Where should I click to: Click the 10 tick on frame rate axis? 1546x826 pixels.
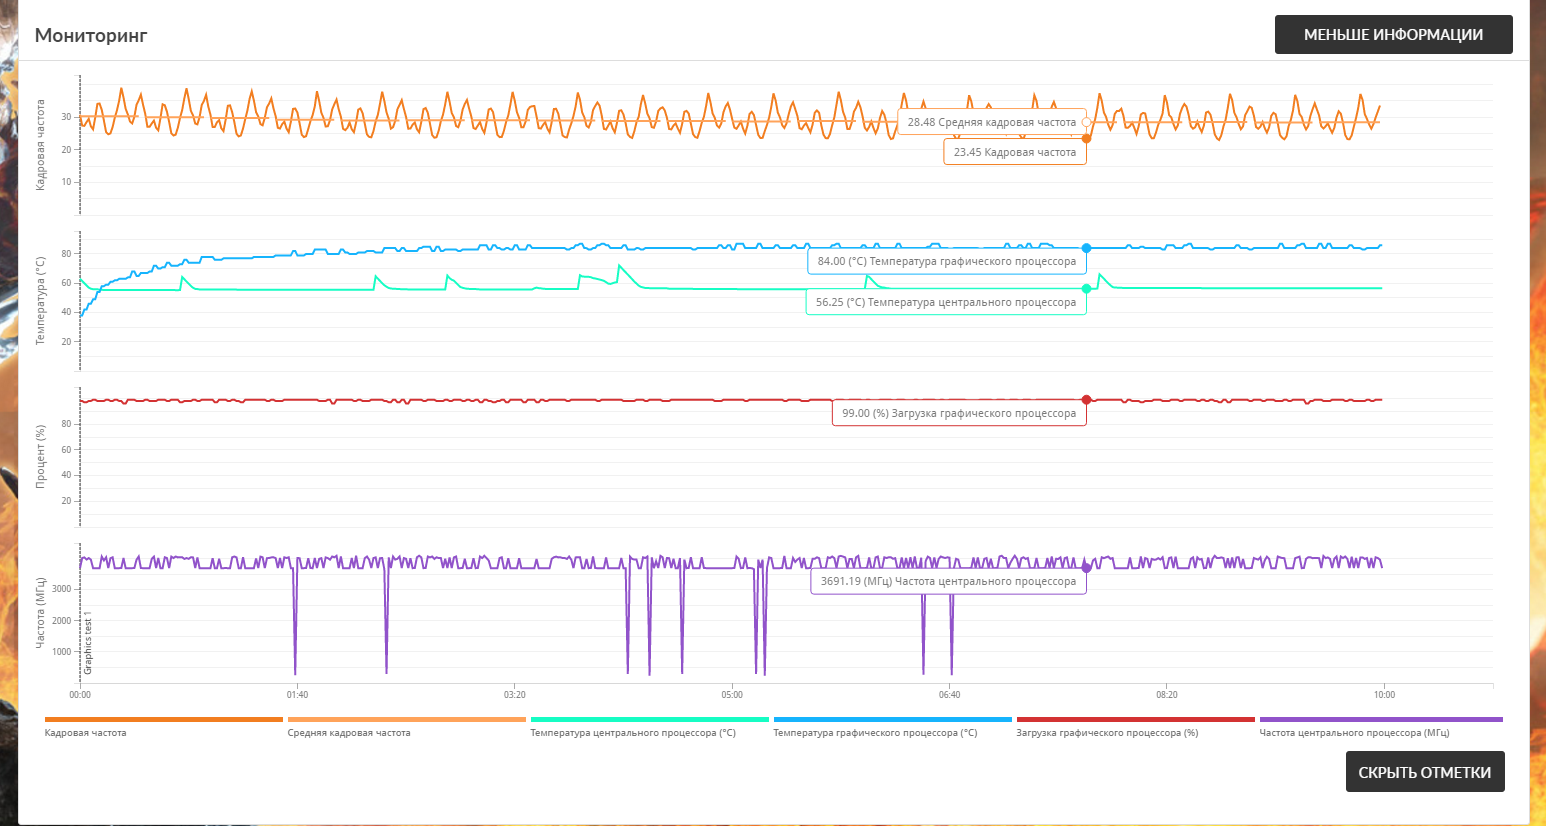[x=67, y=182]
